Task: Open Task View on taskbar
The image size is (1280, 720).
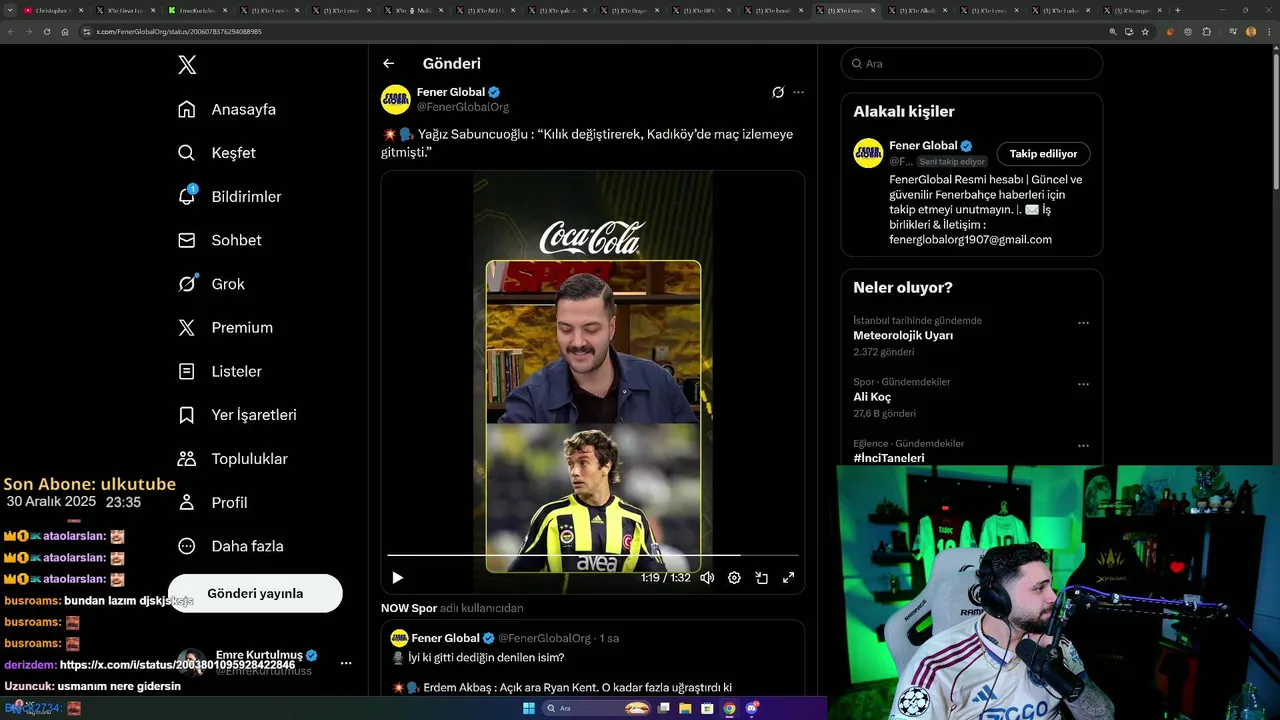Action: tap(663, 708)
